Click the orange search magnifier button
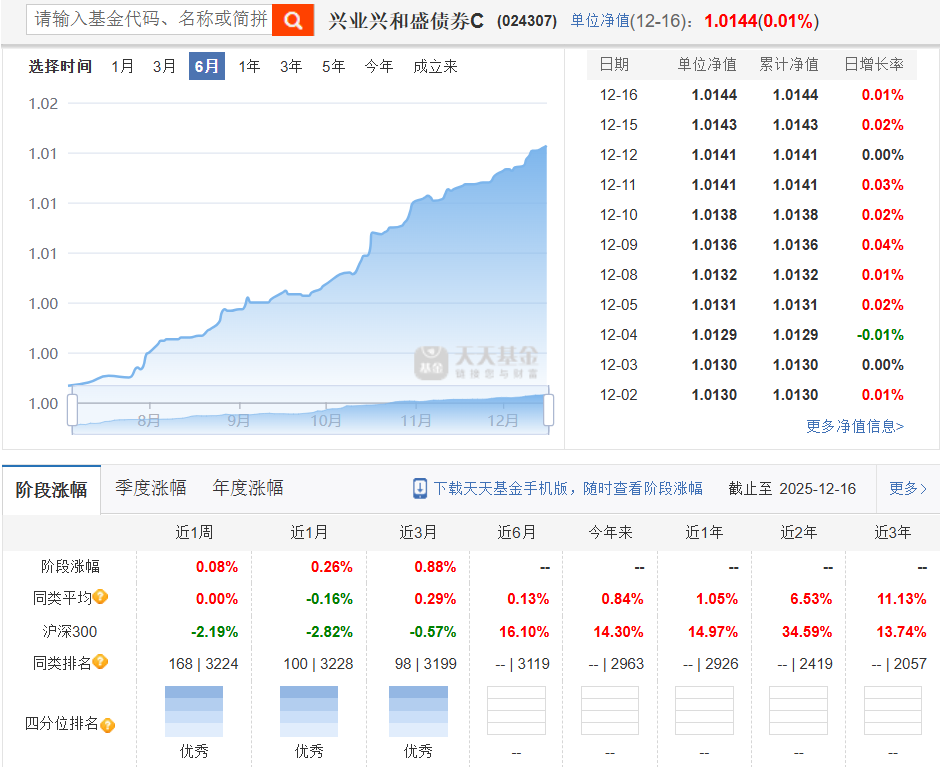 pyautogui.click(x=293, y=20)
